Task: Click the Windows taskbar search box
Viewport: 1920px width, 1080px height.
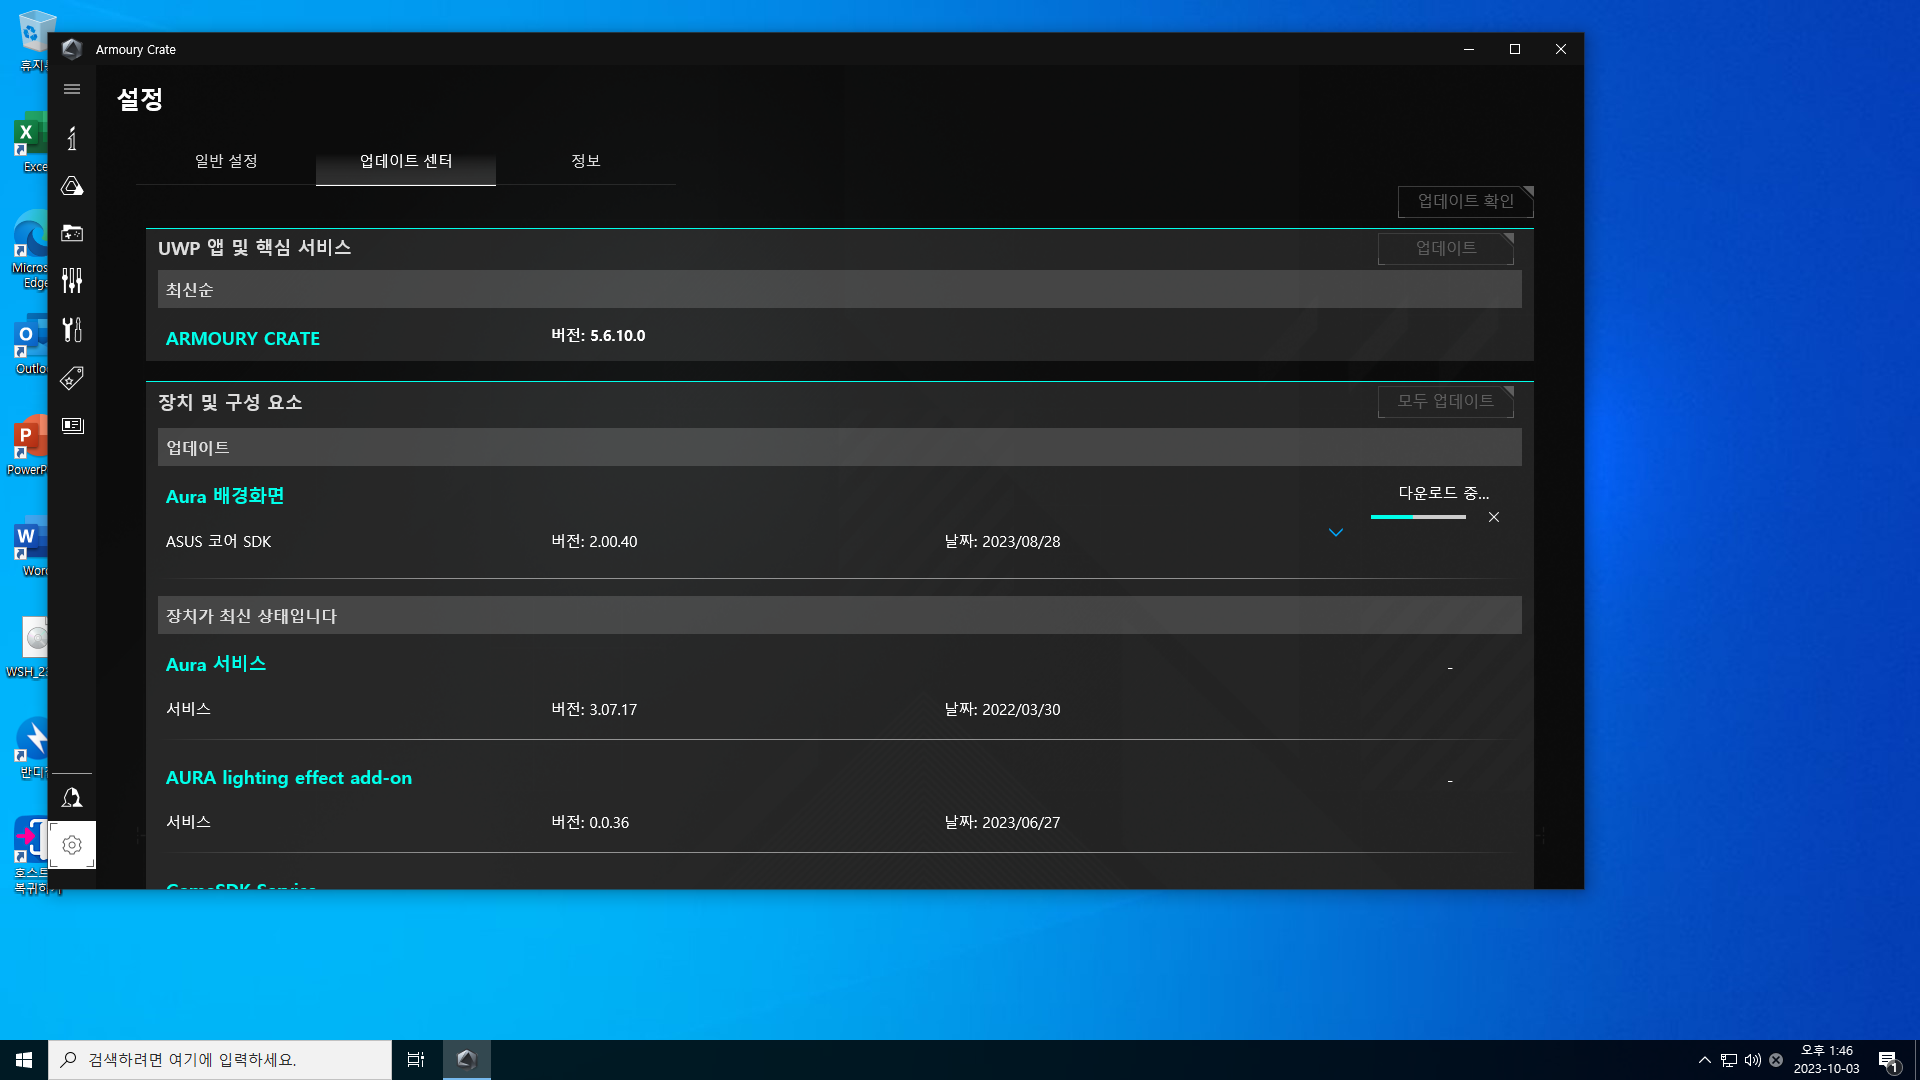Action: pos(220,1060)
